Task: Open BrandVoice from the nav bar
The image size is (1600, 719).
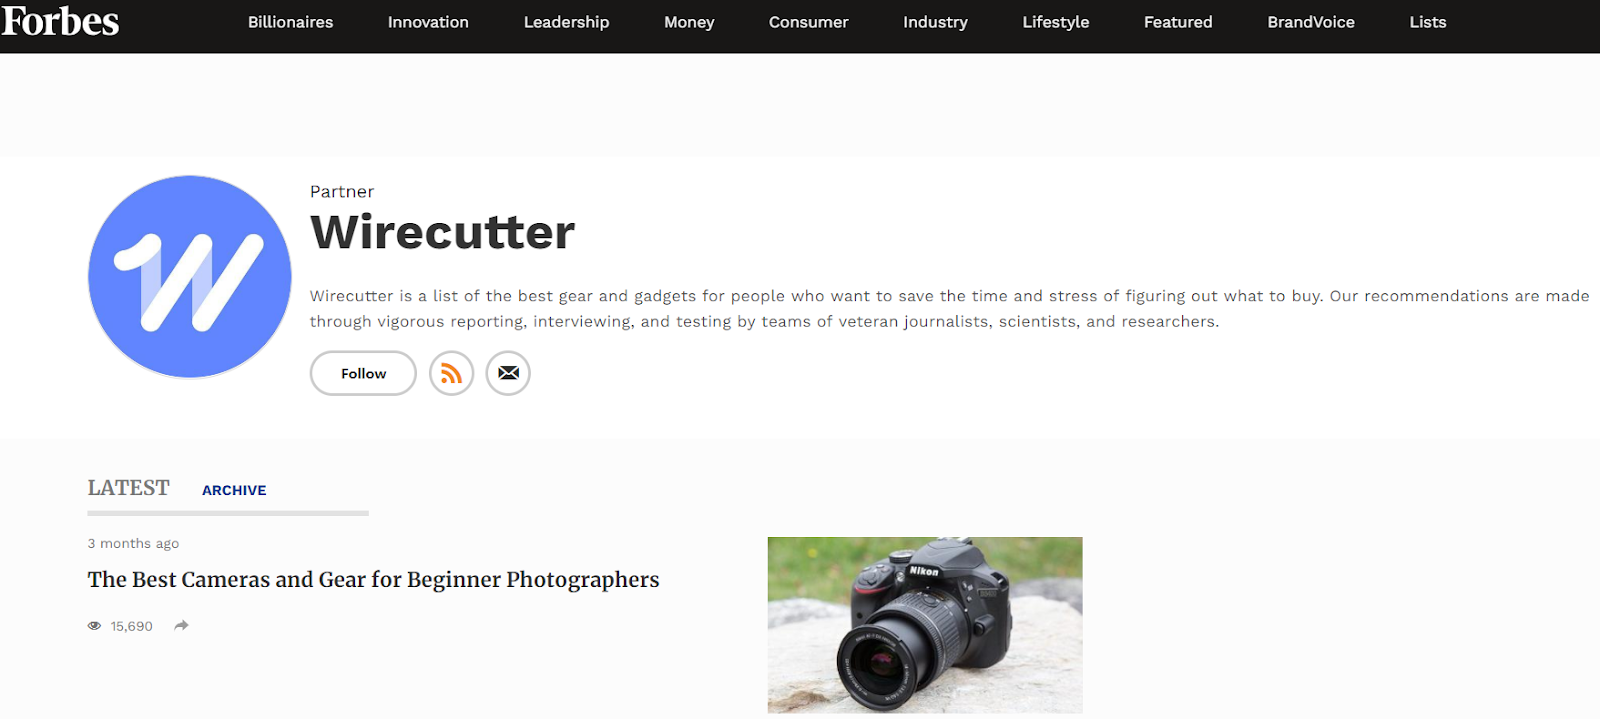Action: tap(1311, 22)
